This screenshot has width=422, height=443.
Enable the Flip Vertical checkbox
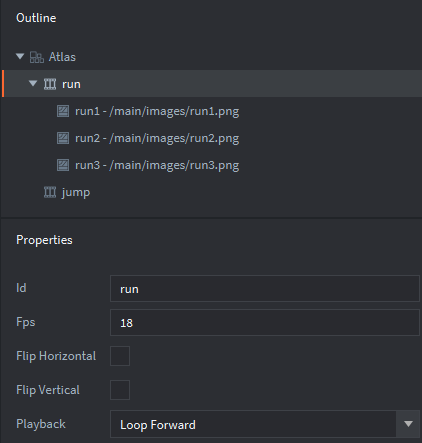[x=120, y=390]
